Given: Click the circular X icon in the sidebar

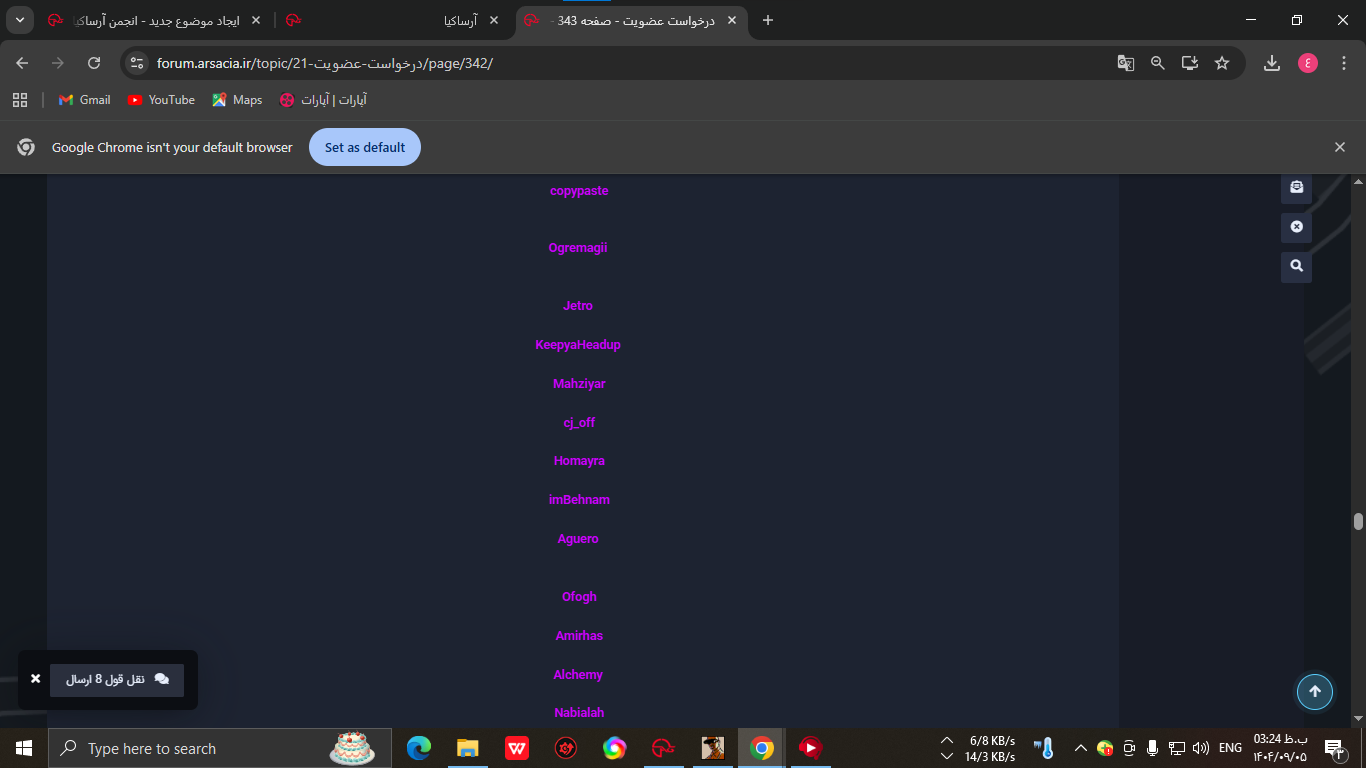Looking at the screenshot, I should [1296, 227].
